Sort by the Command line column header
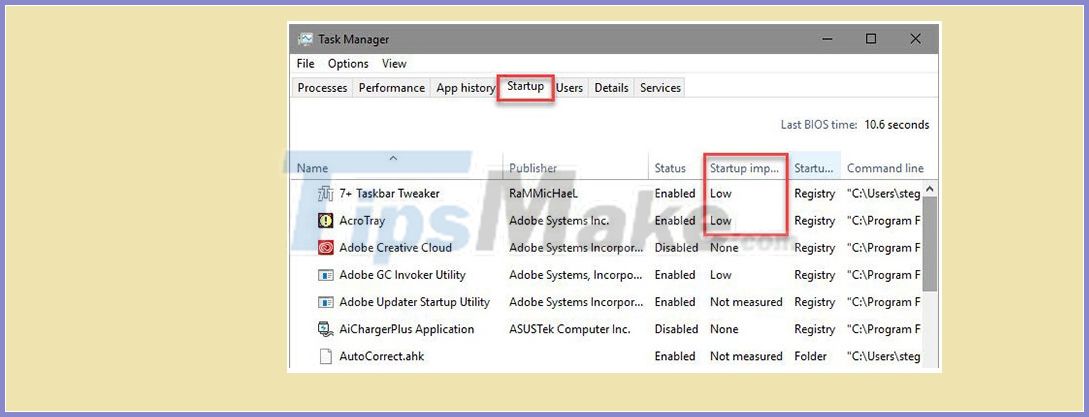Image resolution: width=1089 pixels, height=417 pixels. (x=885, y=167)
